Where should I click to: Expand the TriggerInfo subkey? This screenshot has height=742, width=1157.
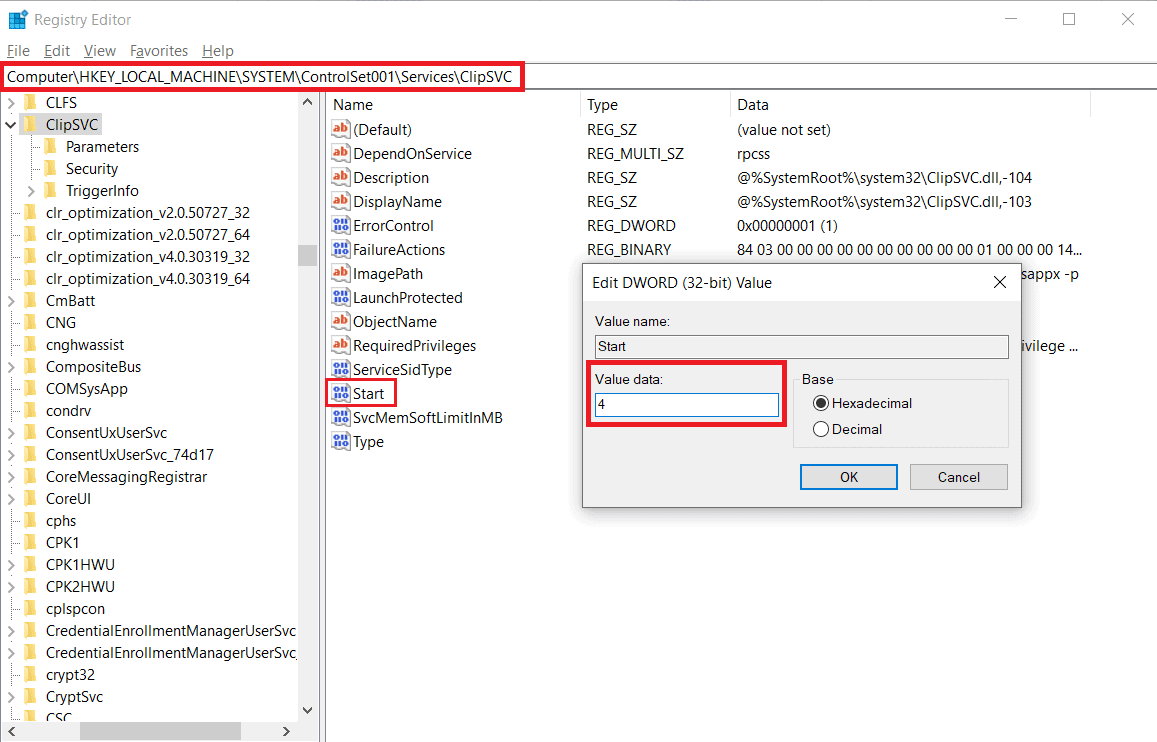31,191
